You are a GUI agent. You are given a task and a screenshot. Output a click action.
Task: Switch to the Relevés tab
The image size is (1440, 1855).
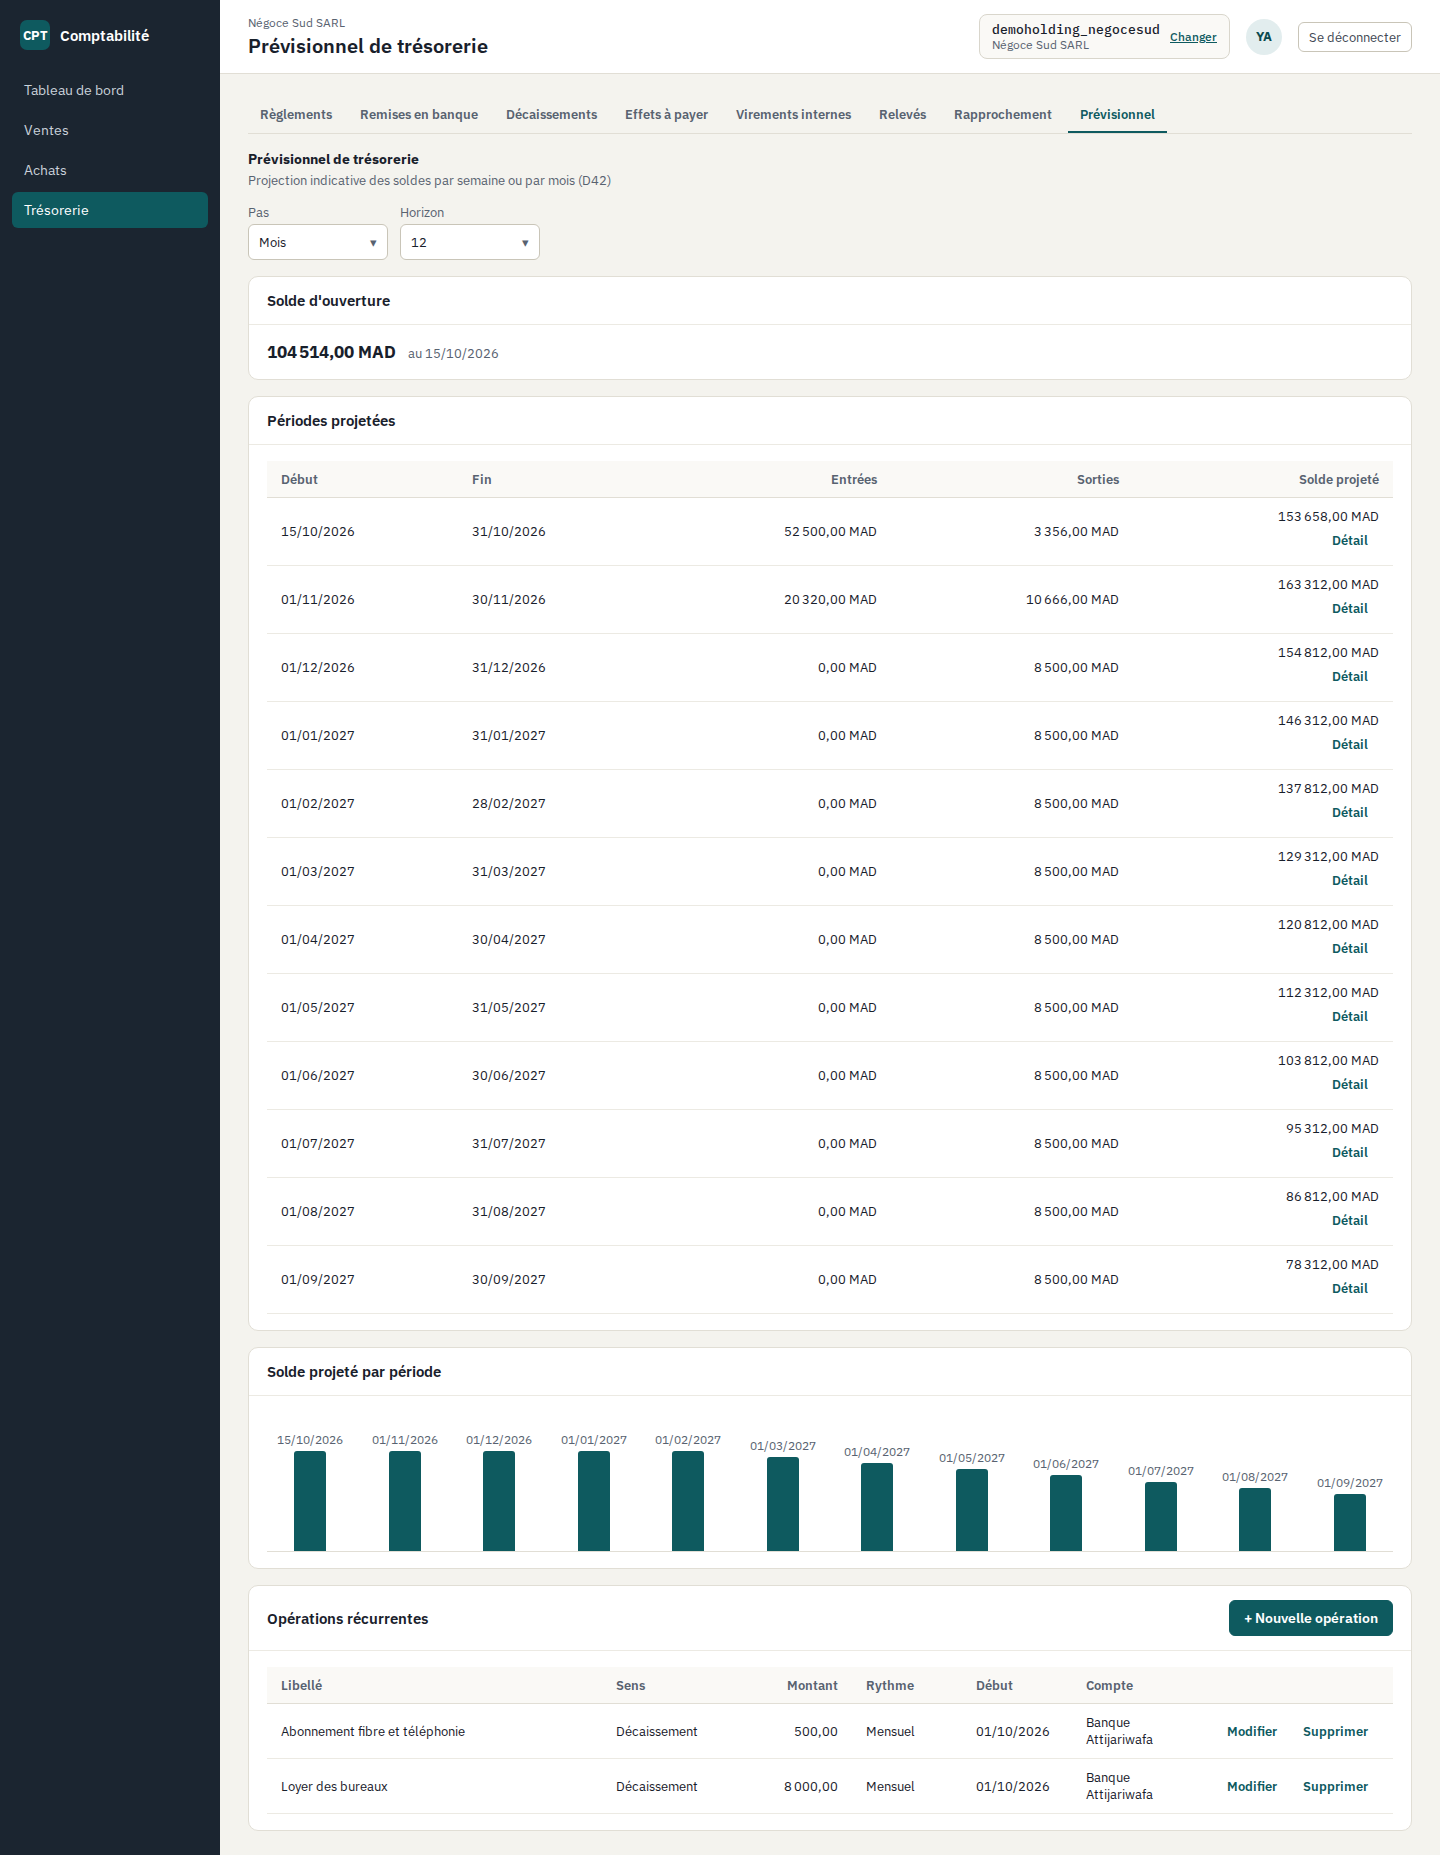pos(903,114)
